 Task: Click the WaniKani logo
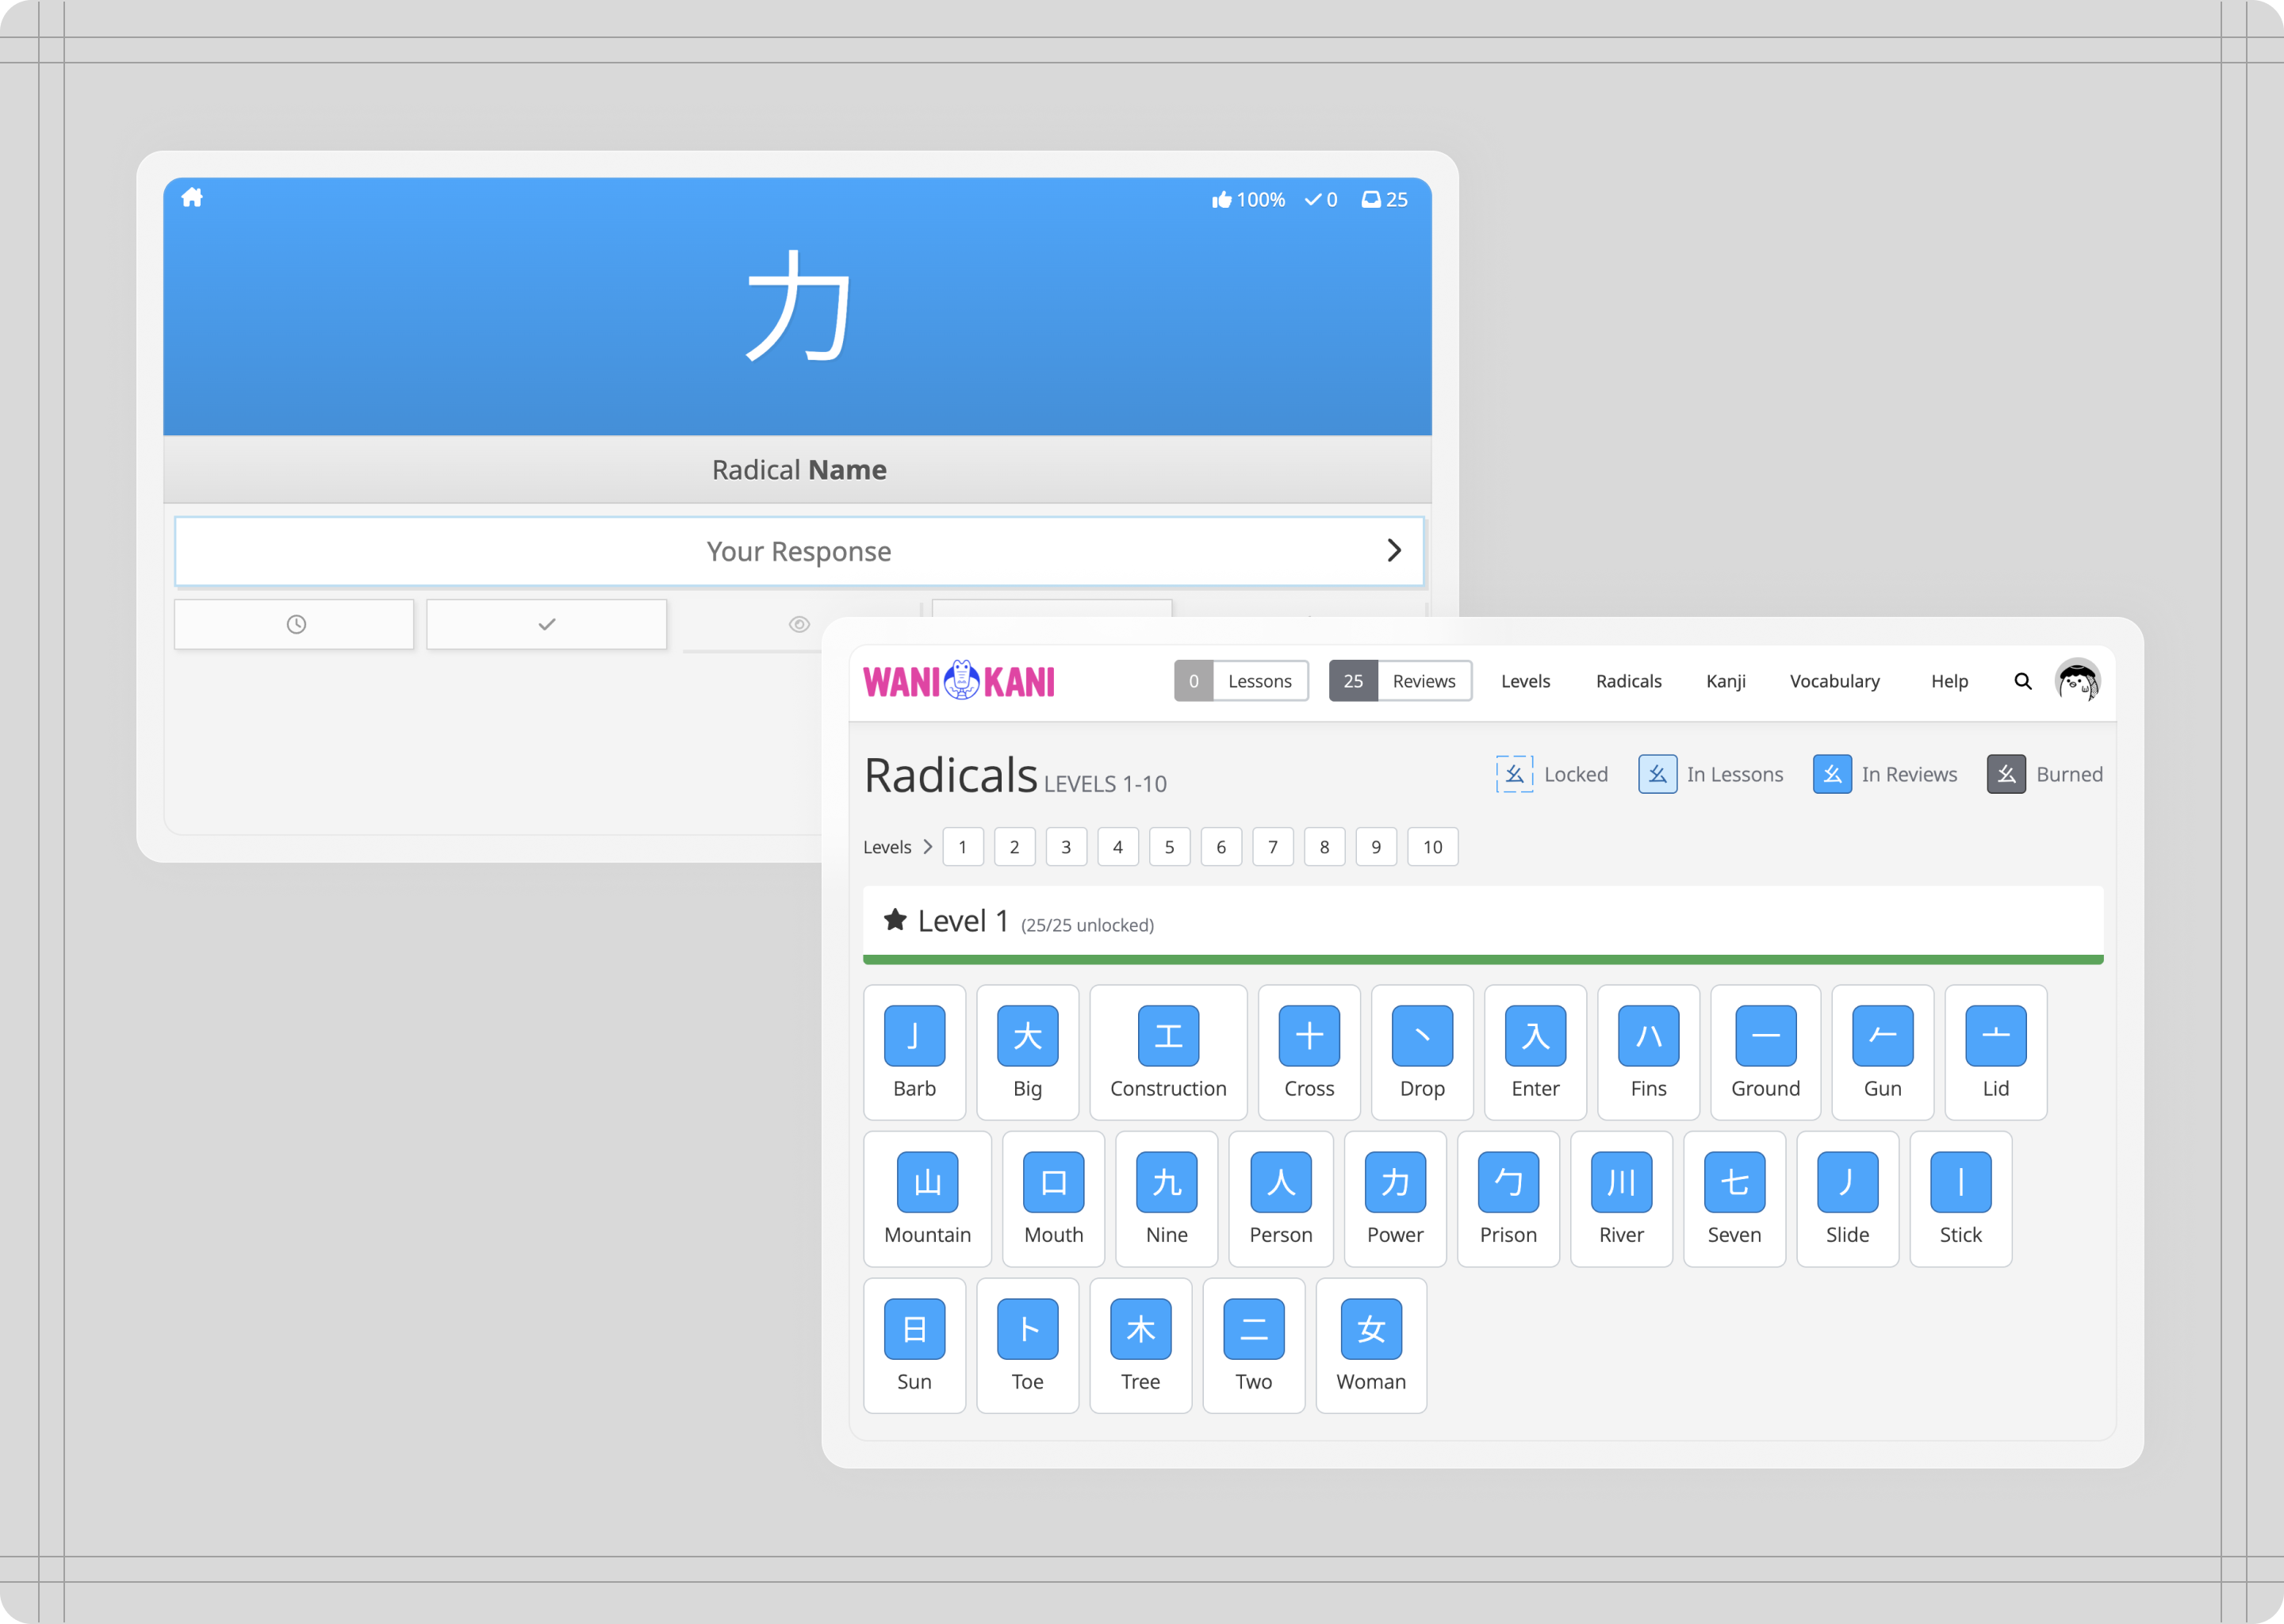958,681
